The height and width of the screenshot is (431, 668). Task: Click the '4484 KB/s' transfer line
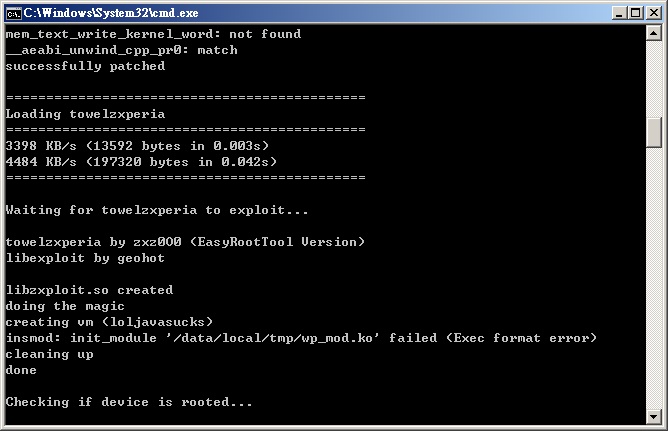141,162
